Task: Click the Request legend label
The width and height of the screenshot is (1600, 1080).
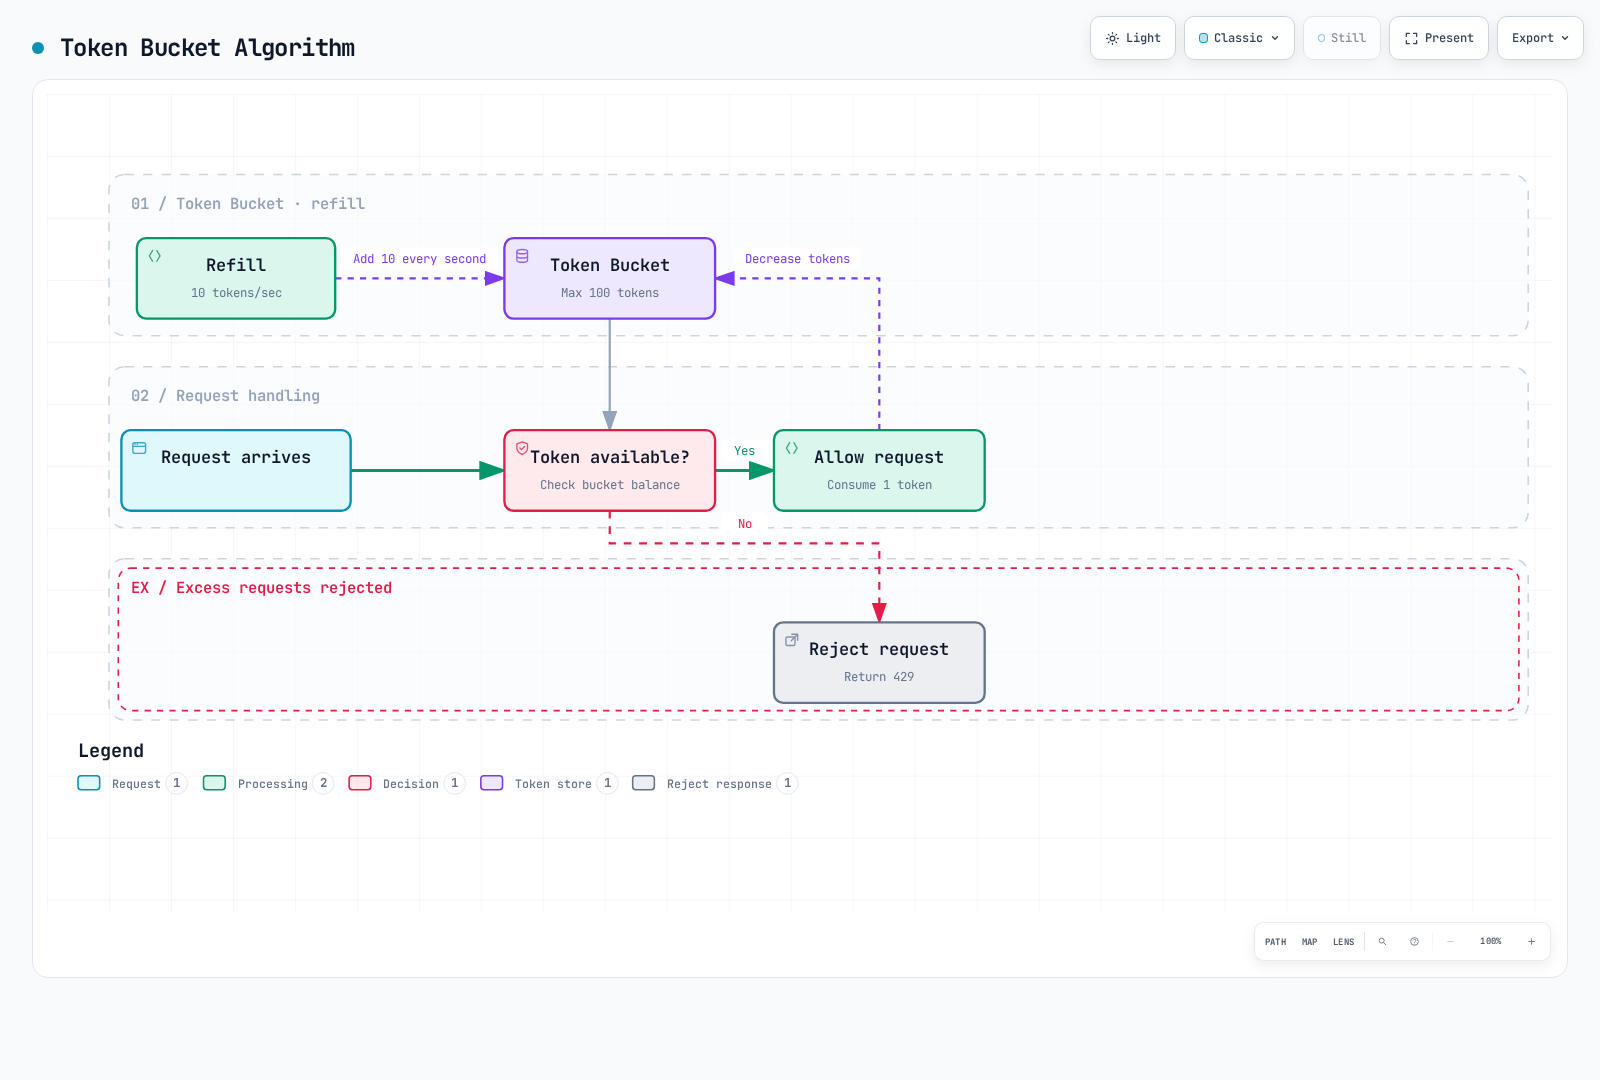Action: pos(136,784)
